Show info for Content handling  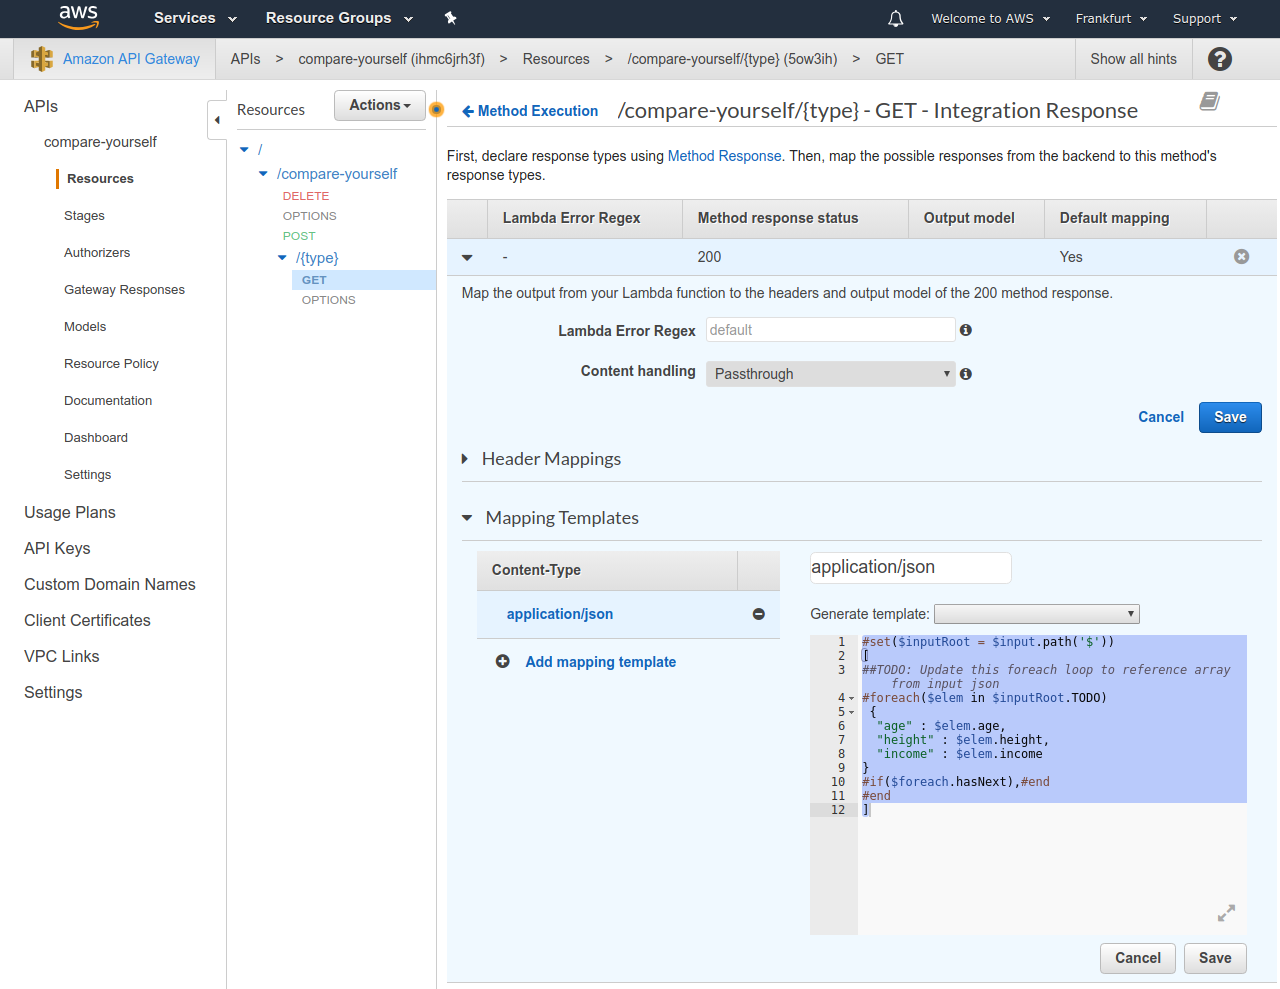point(966,374)
